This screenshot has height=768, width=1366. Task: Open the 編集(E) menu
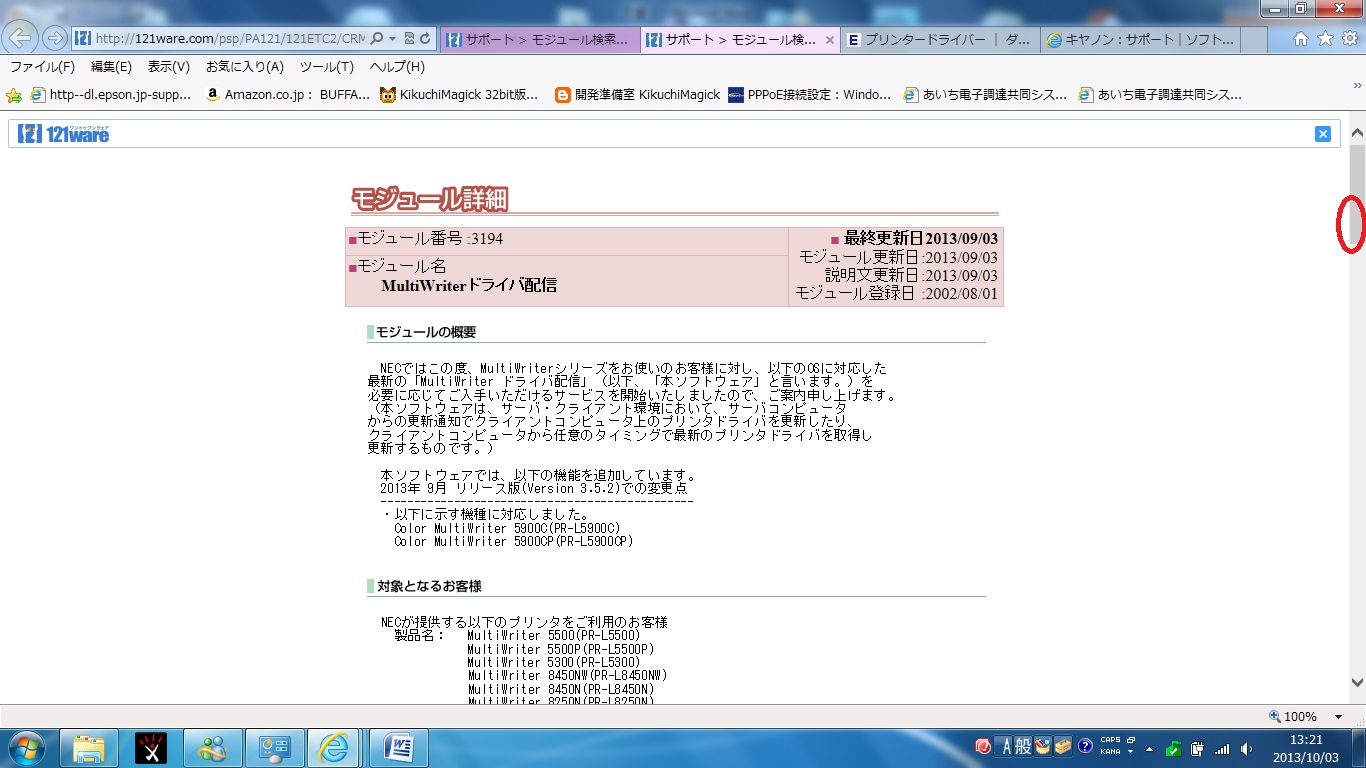(x=111, y=67)
